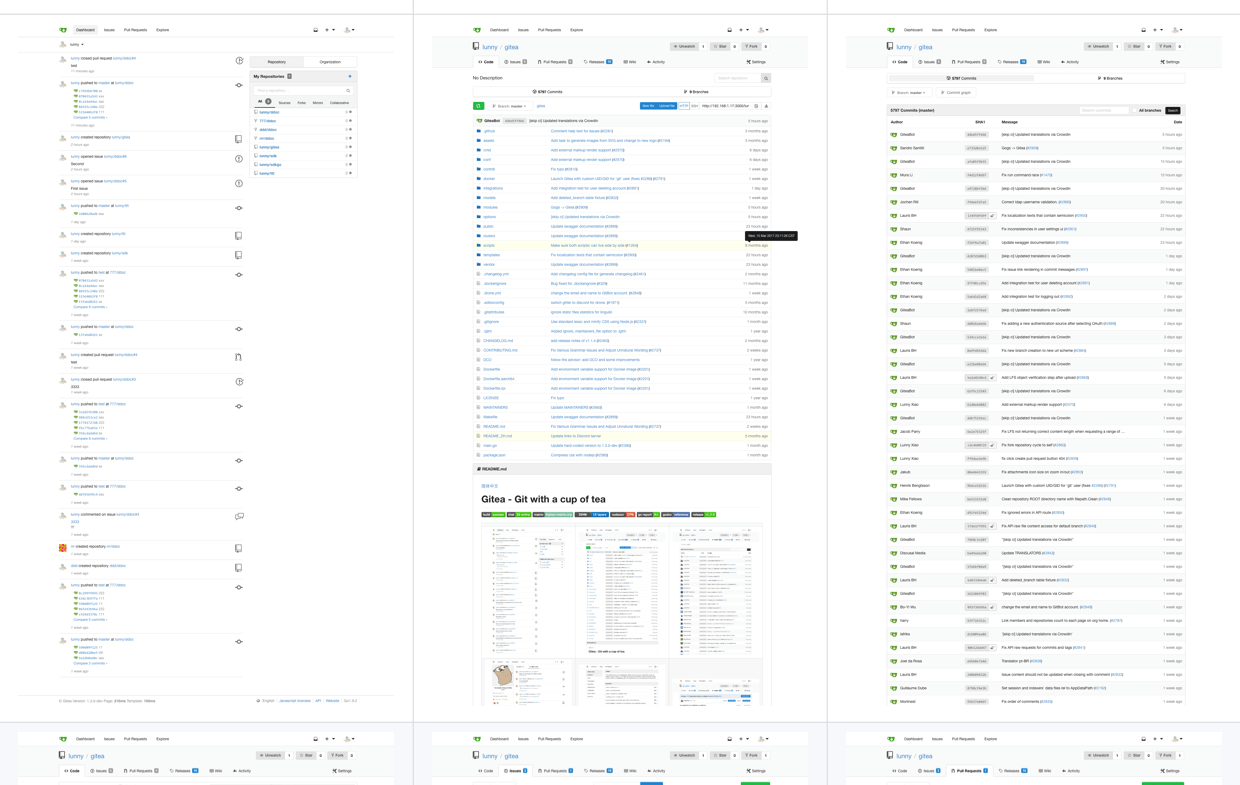Click 5787 Commits on code page
The width and height of the screenshot is (1240, 785).
(x=548, y=92)
